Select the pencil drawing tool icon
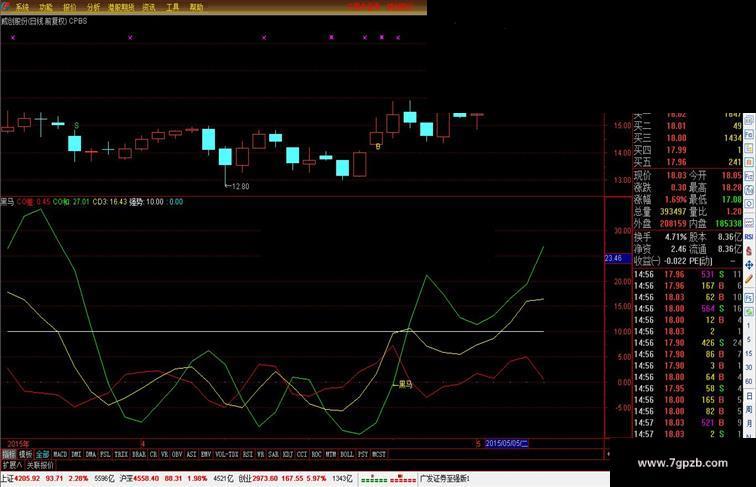756x487 pixels. pyautogui.click(x=749, y=278)
